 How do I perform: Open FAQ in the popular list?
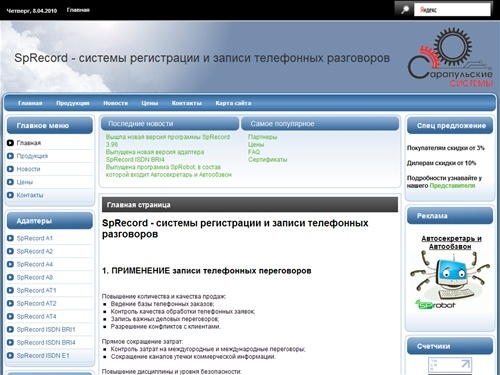pyautogui.click(x=254, y=152)
